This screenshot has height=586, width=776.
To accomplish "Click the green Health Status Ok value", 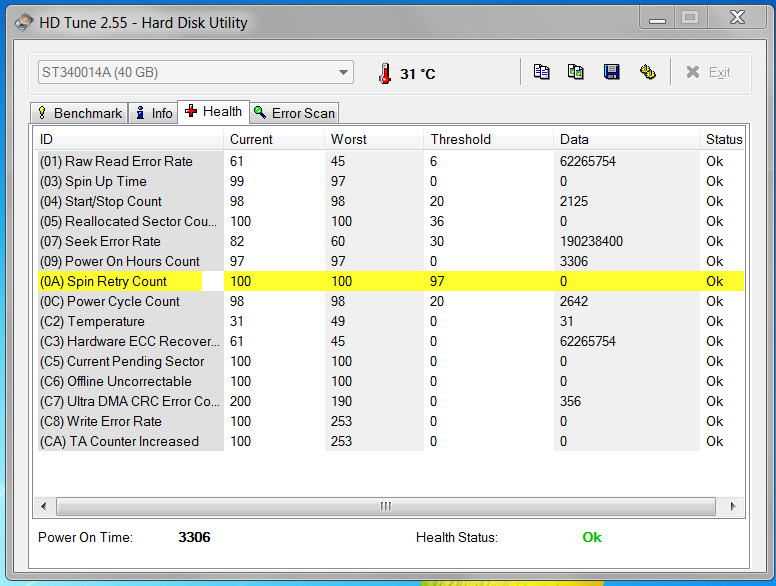I will pos(592,537).
